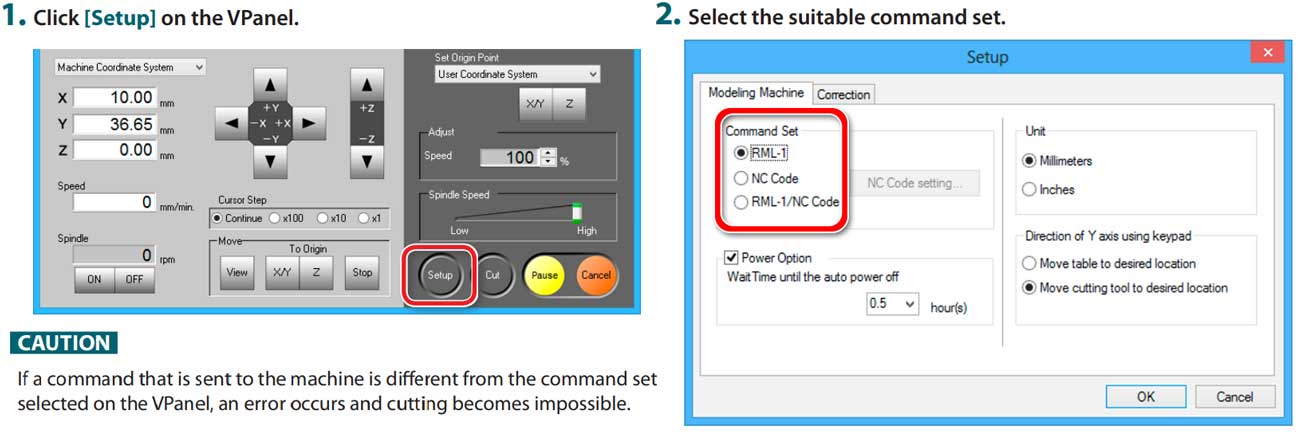
Task: Click the round Cut button
Action: pyautogui.click(x=493, y=274)
